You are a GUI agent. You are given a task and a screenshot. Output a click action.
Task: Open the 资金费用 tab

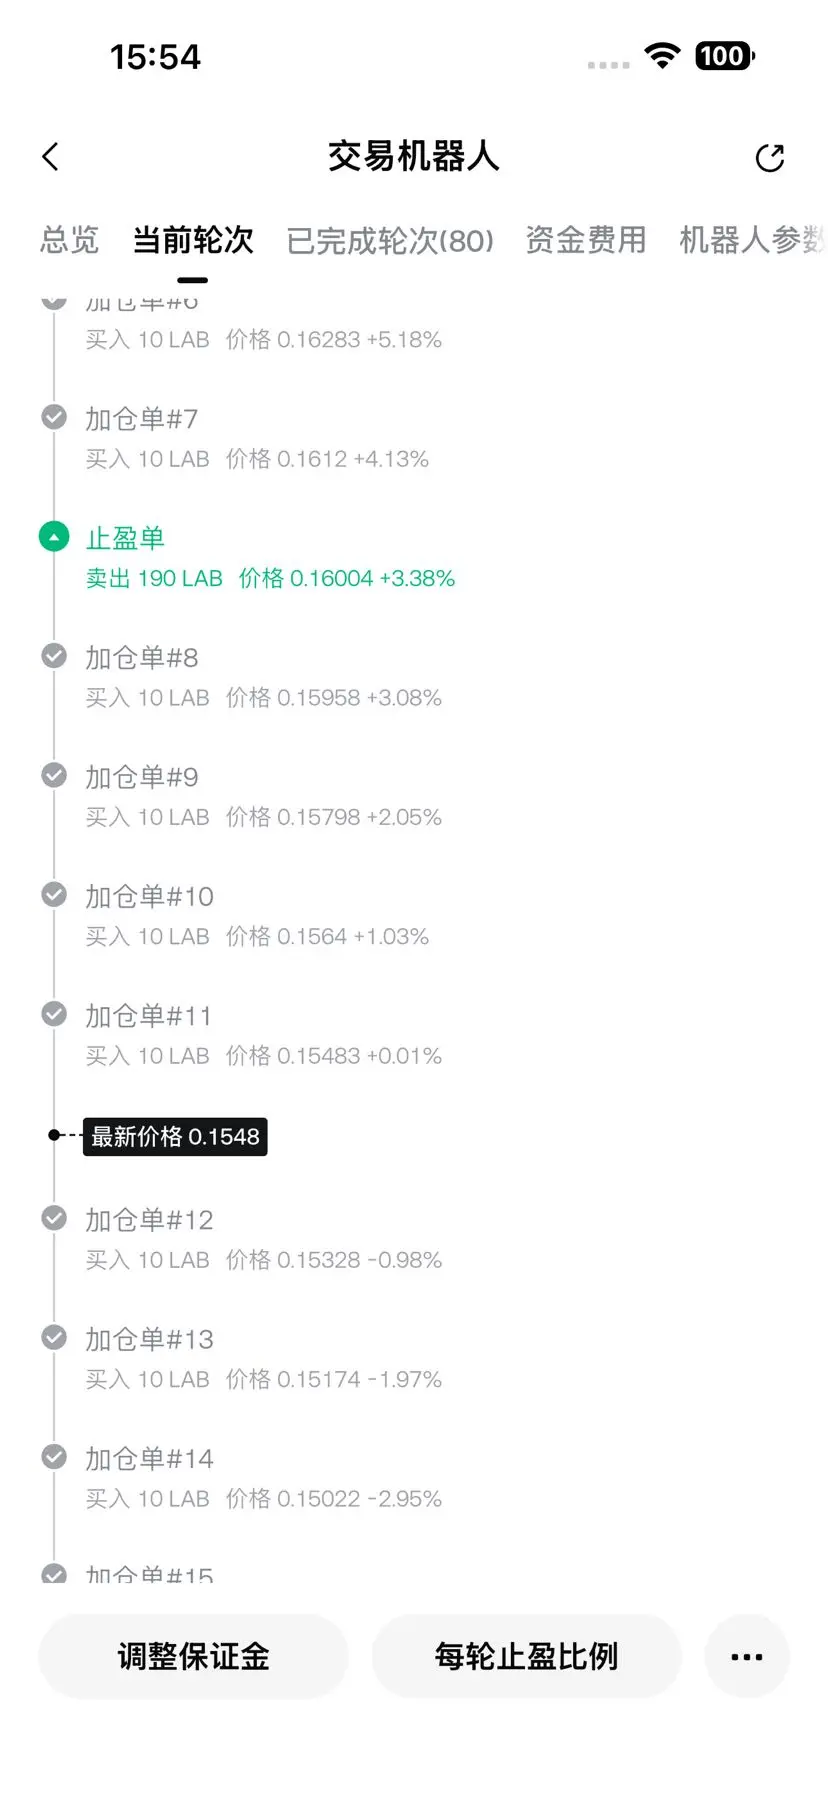click(586, 240)
